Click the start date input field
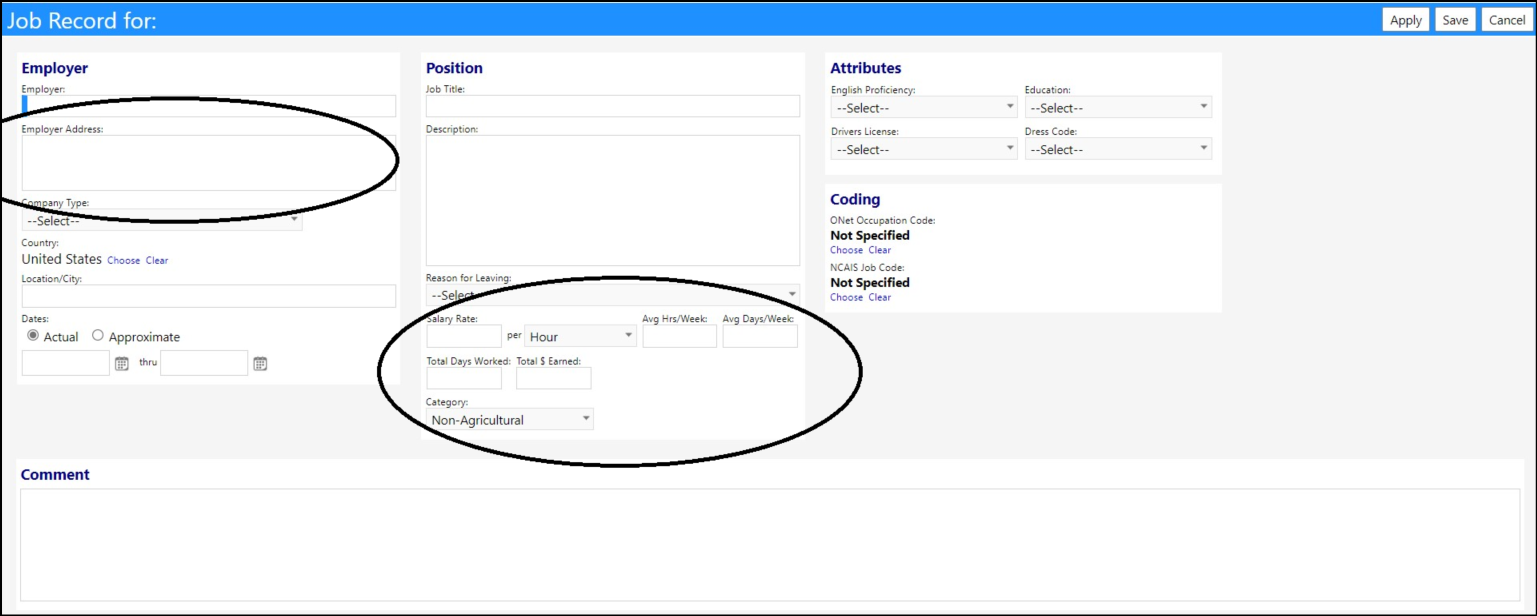 [66, 363]
